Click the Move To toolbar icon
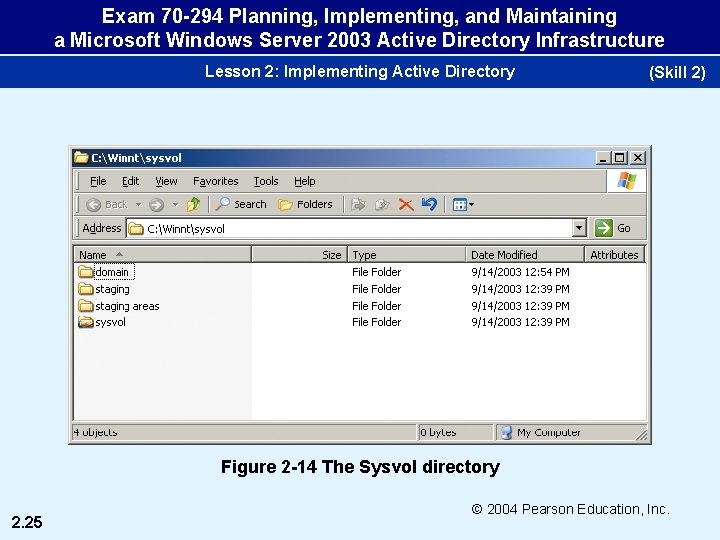The width and height of the screenshot is (720, 540). tap(358, 204)
